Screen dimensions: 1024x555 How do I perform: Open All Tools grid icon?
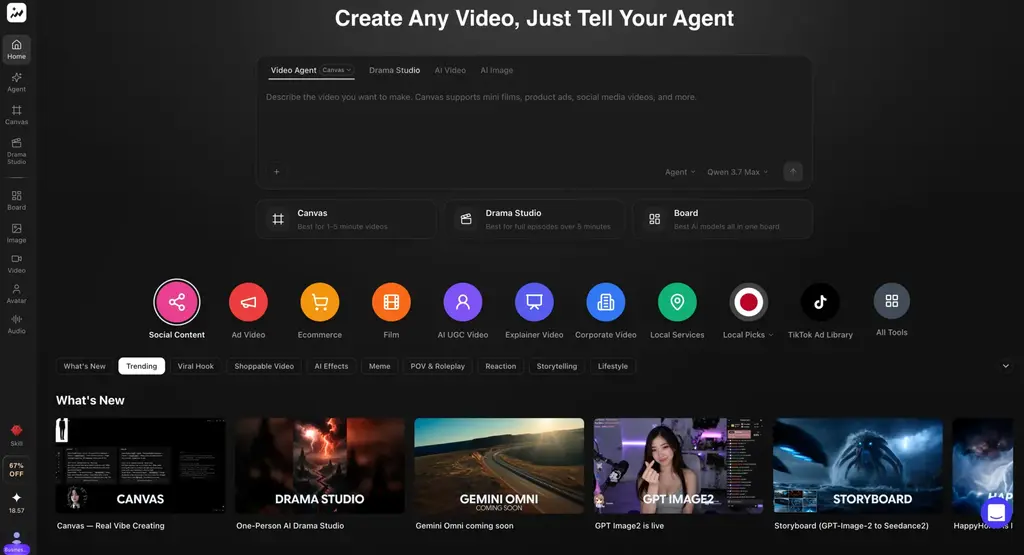(891, 301)
